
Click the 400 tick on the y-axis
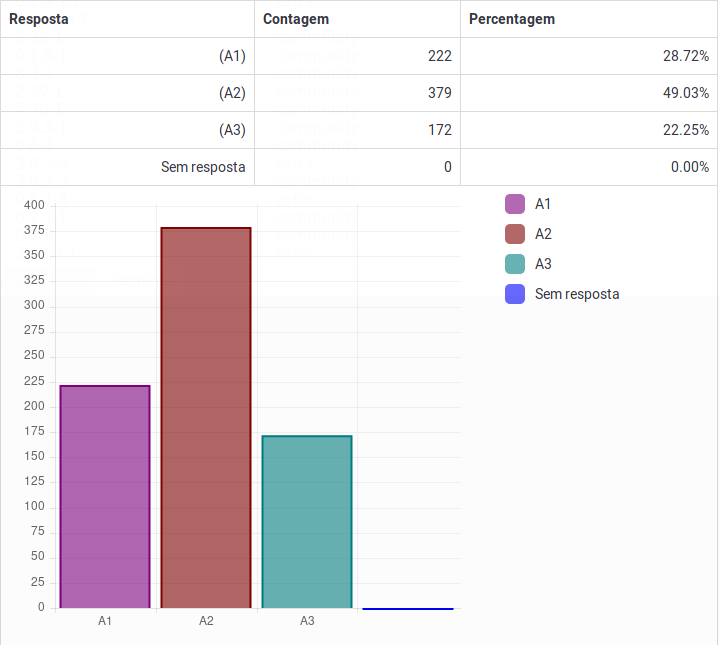[35, 205]
